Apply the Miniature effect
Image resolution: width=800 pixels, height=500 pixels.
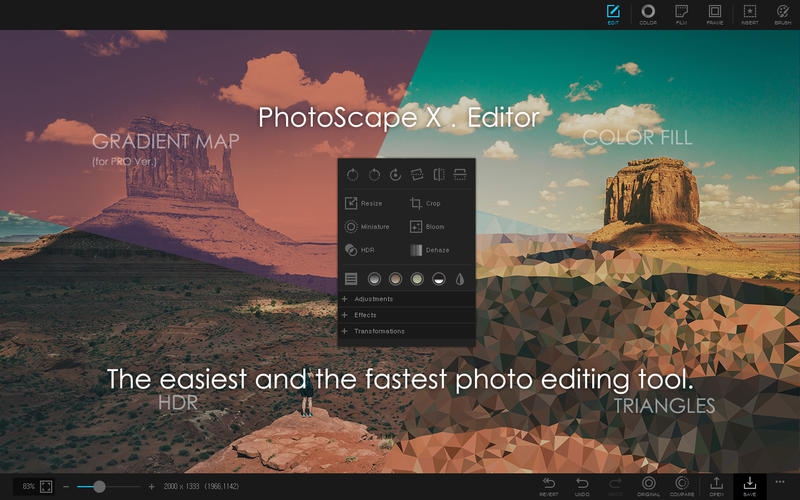pyautogui.click(x=367, y=227)
